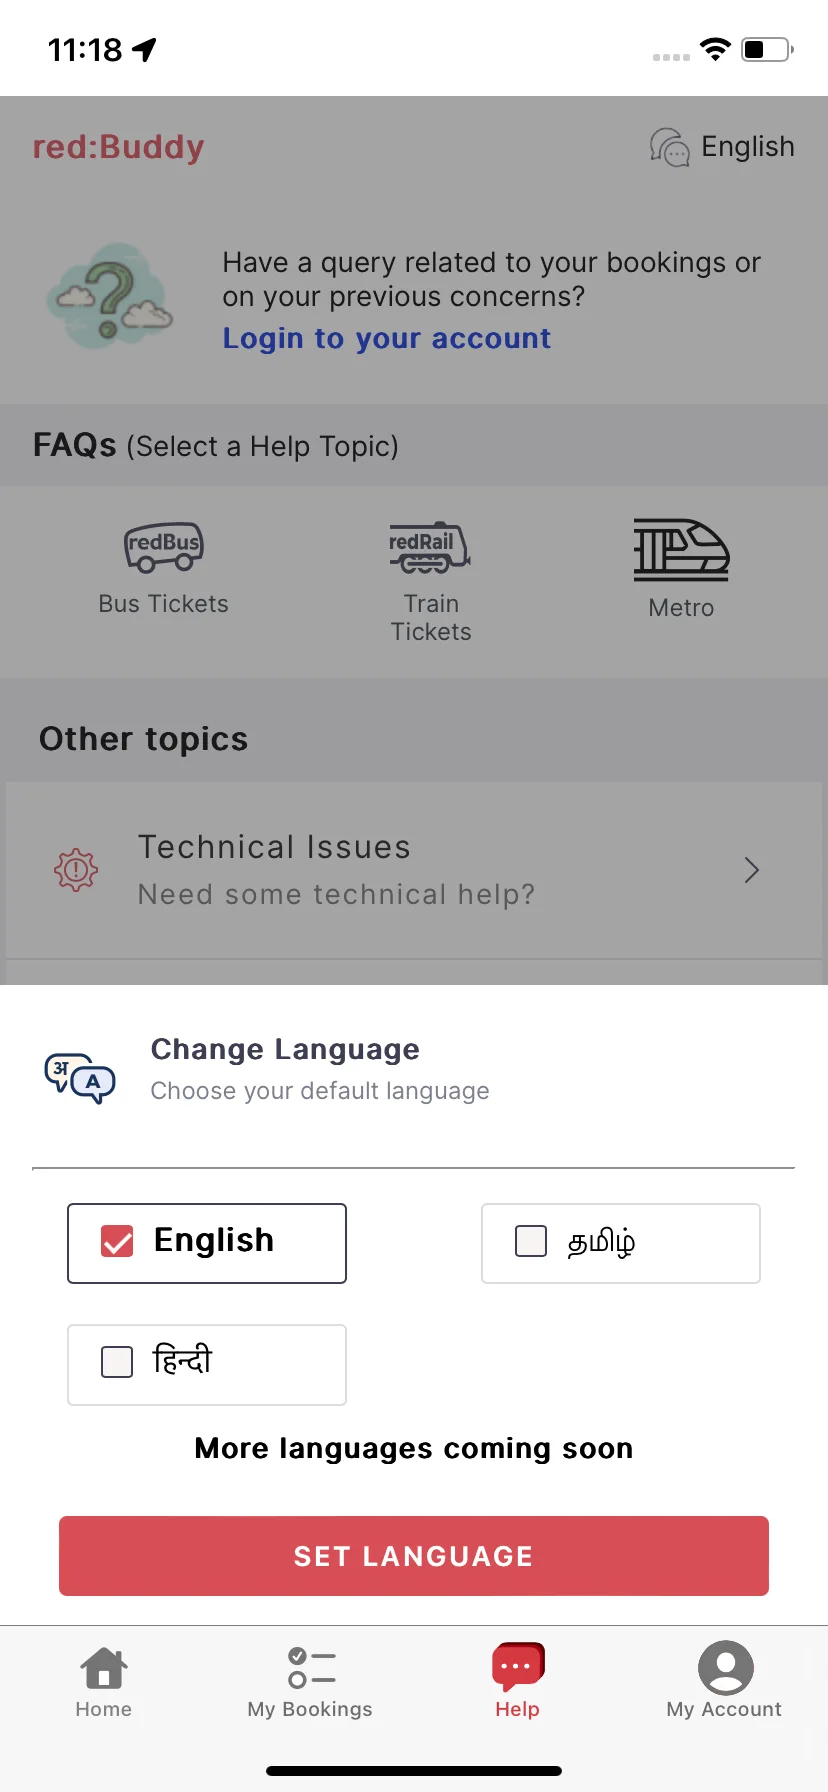
Task: Check the Tamil language checkbox
Action: (x=531, y=1241)
